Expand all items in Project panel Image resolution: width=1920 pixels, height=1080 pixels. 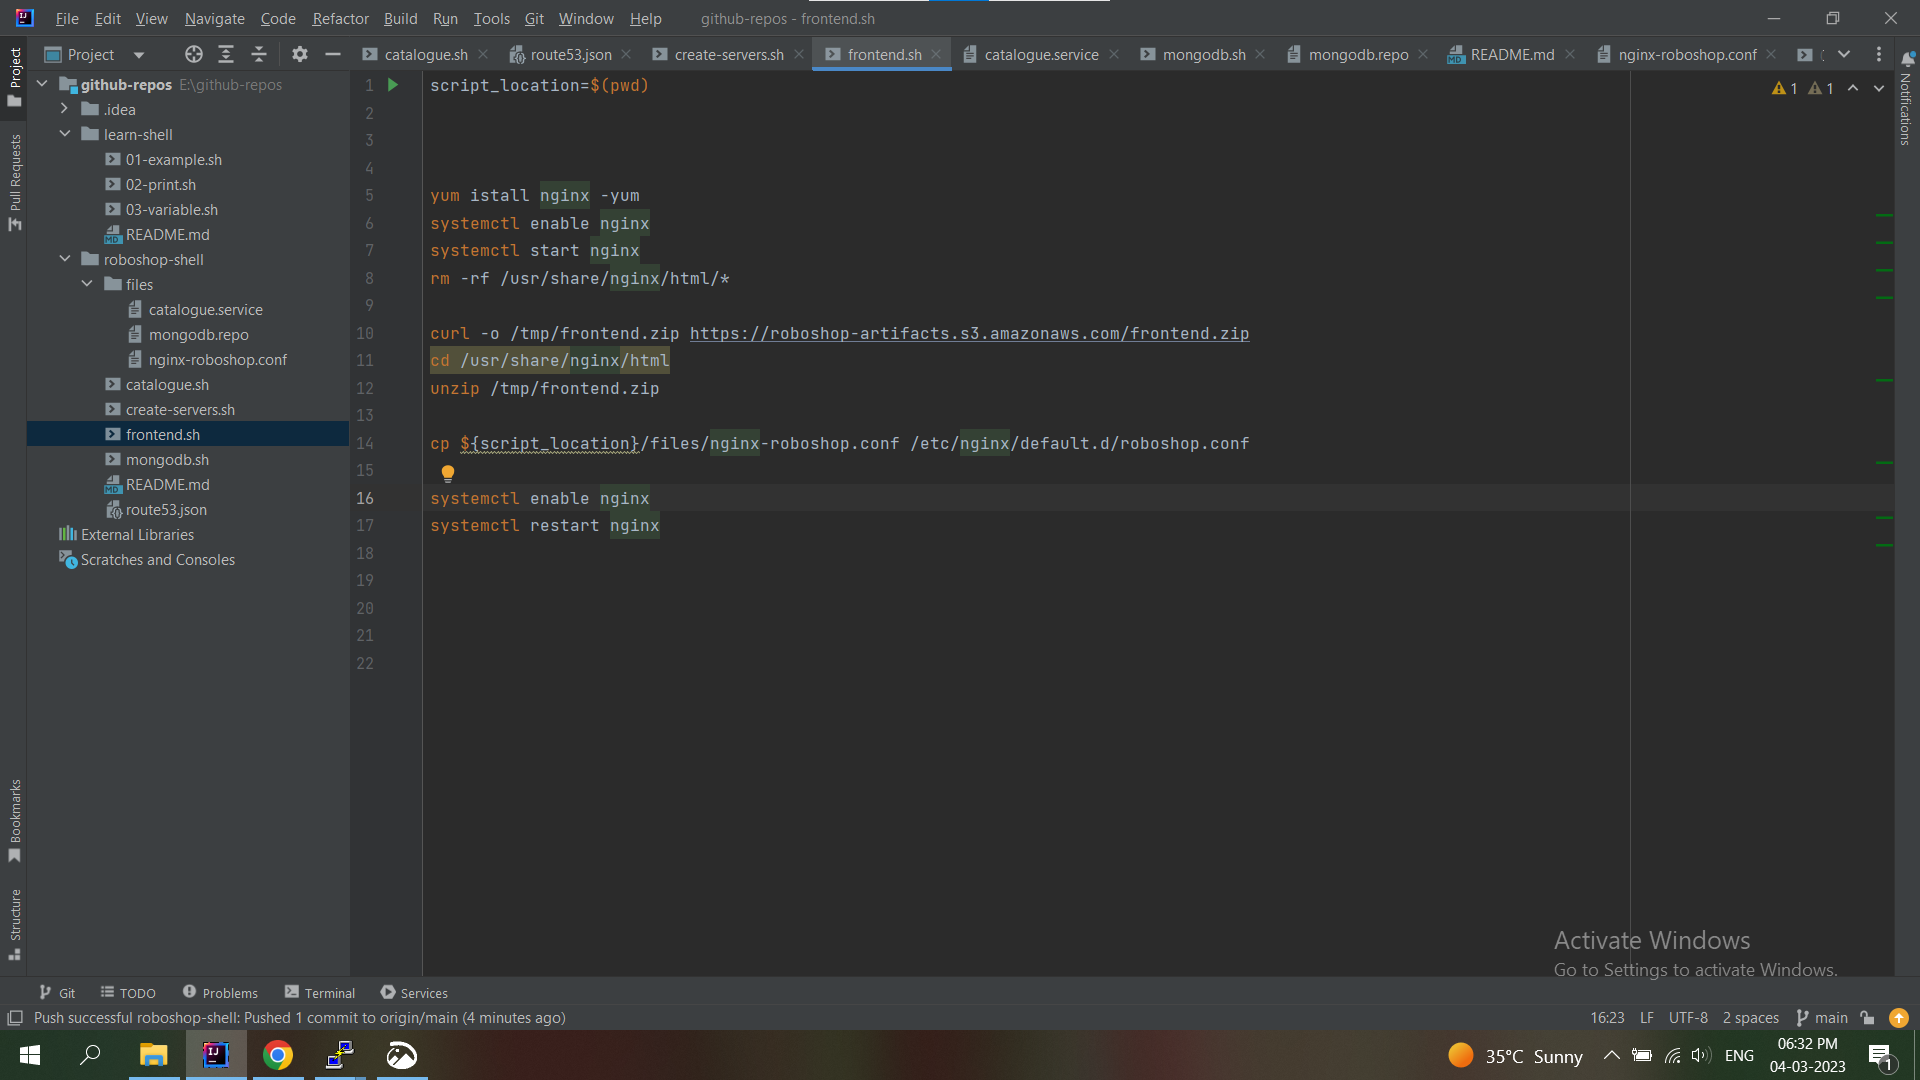click(x=226, y=55)
